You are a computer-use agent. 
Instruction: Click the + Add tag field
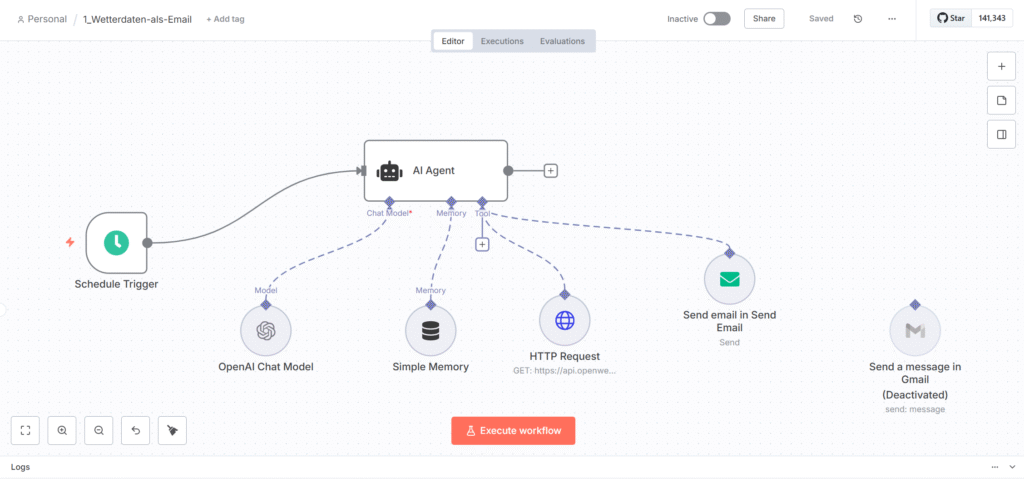click(x=224, y=19)
